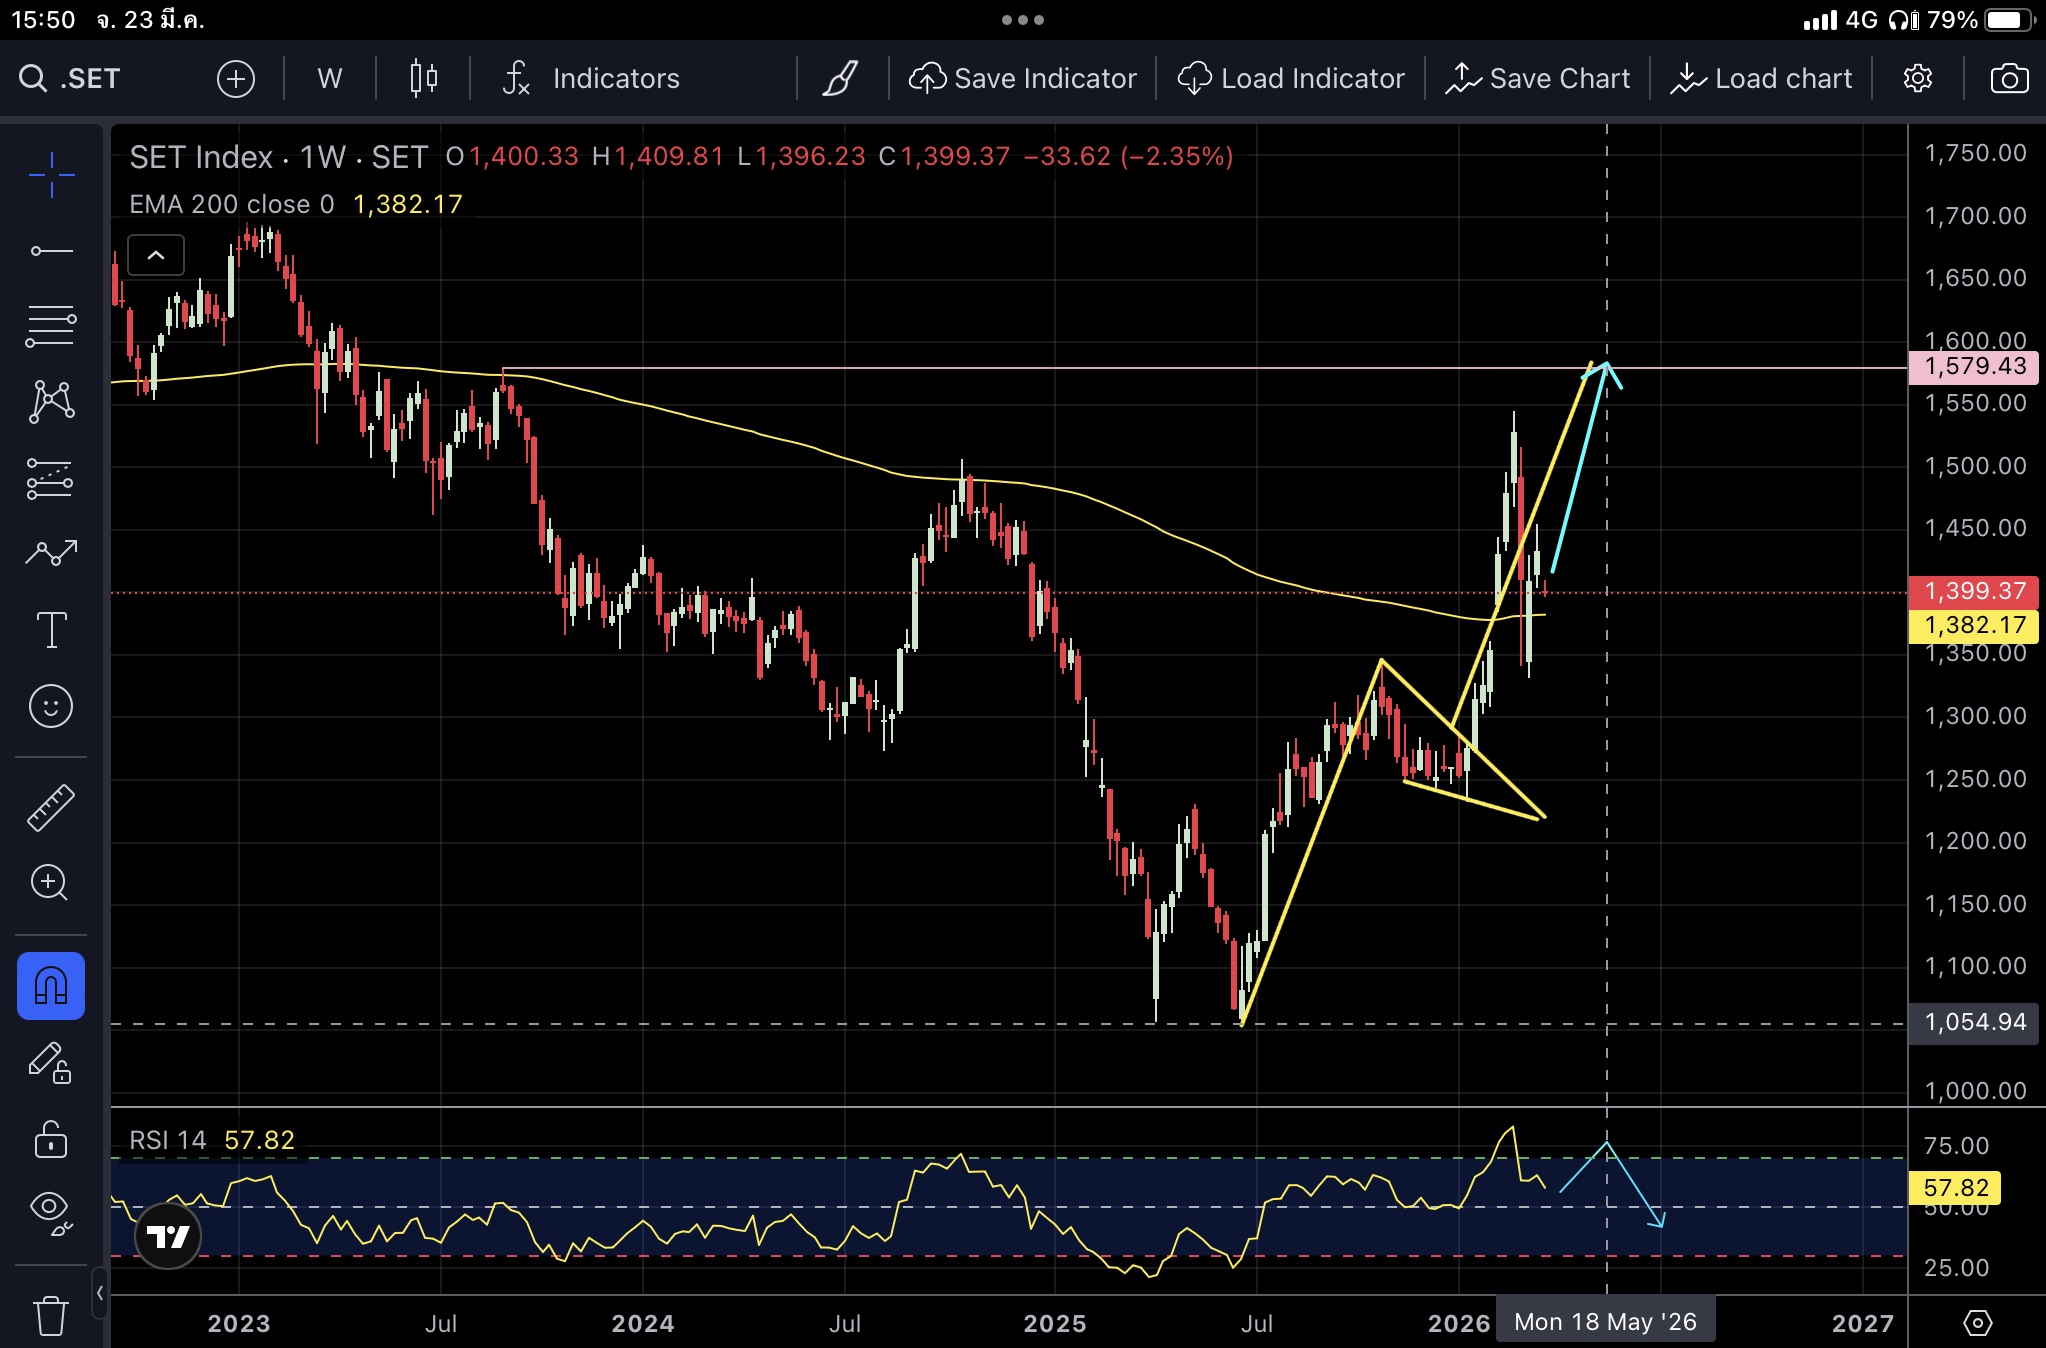The image size is (2046, 1348).
Task: Toggle lock all drawing tools
Action: coord(51,1138)
